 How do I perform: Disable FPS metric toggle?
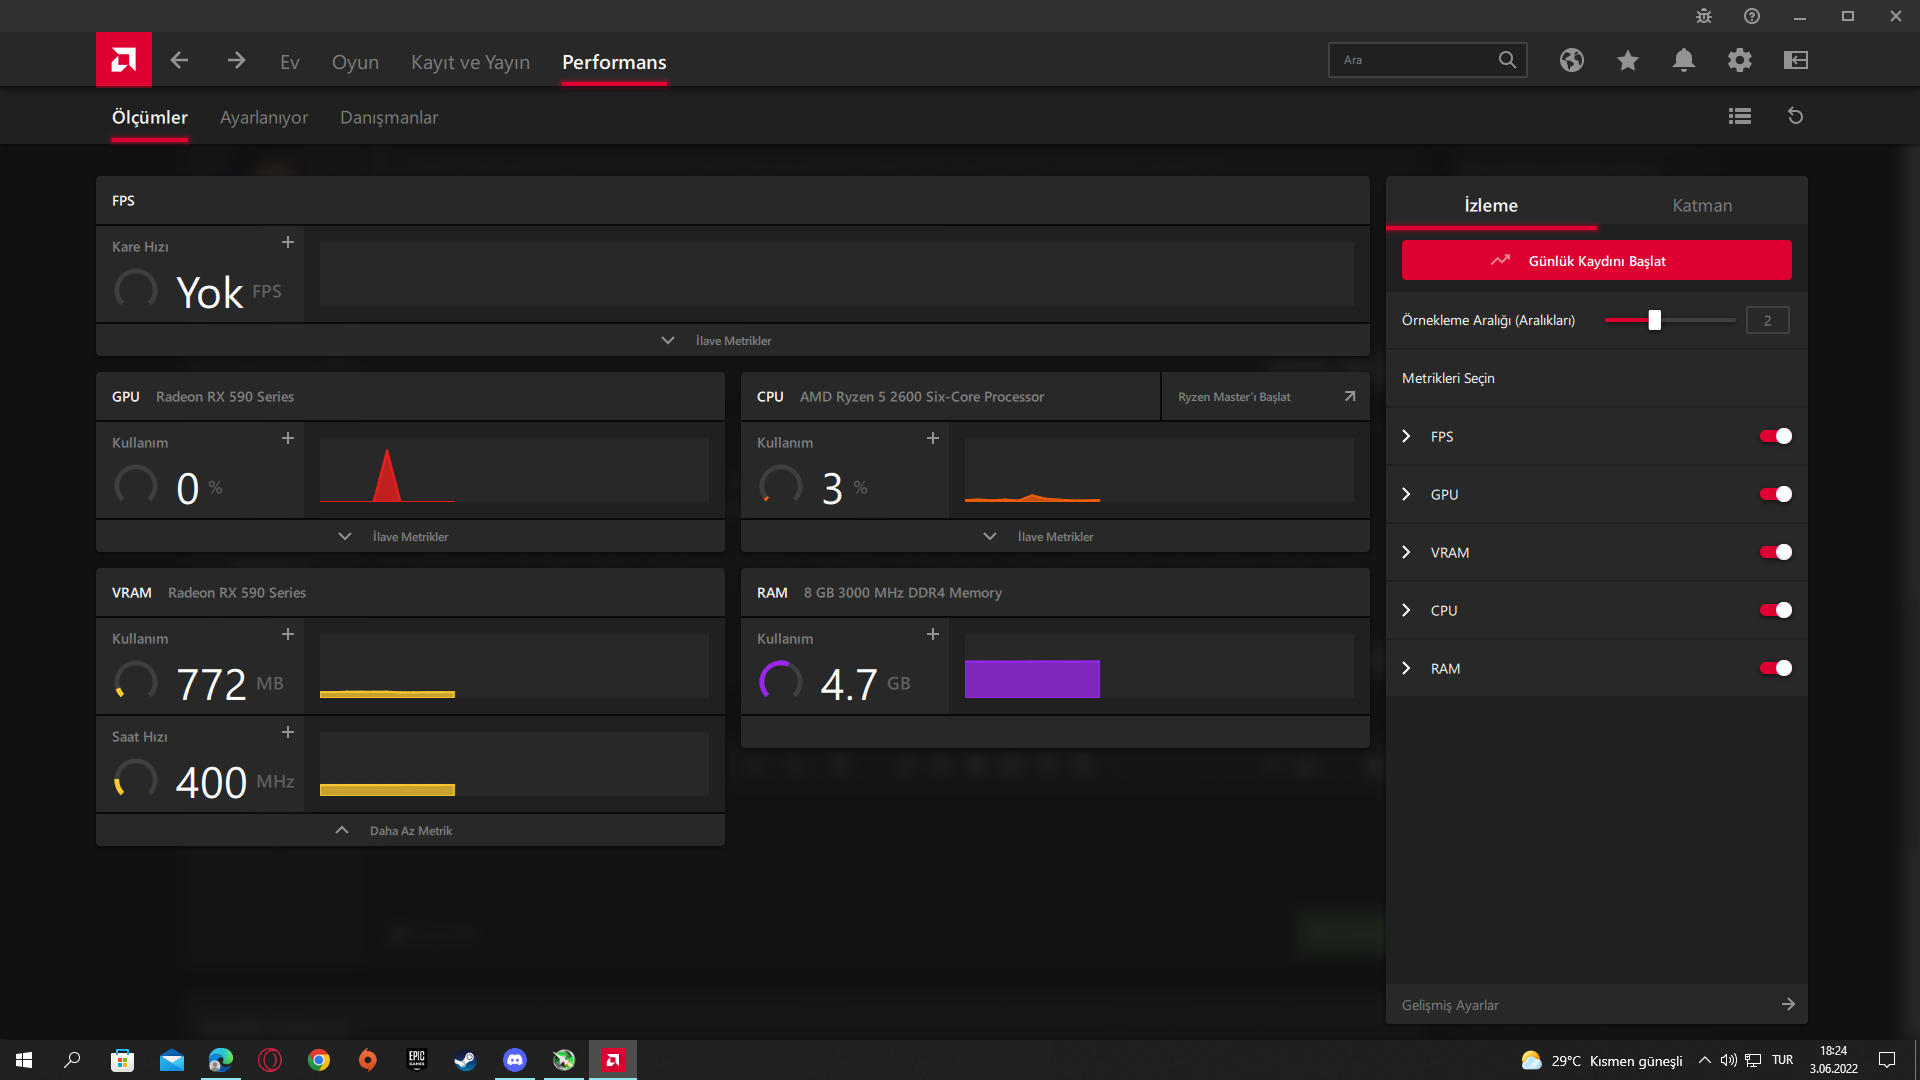point(1775,436)
